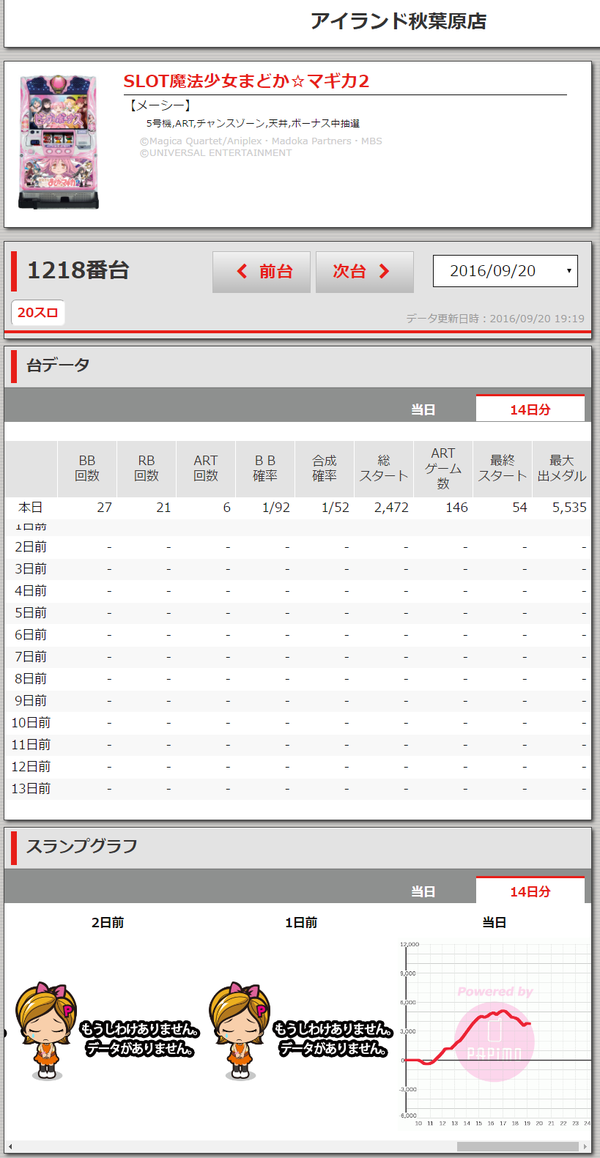Click the 台データ section heading
The height and width of the screenshot is (1158, 600).
58,365
